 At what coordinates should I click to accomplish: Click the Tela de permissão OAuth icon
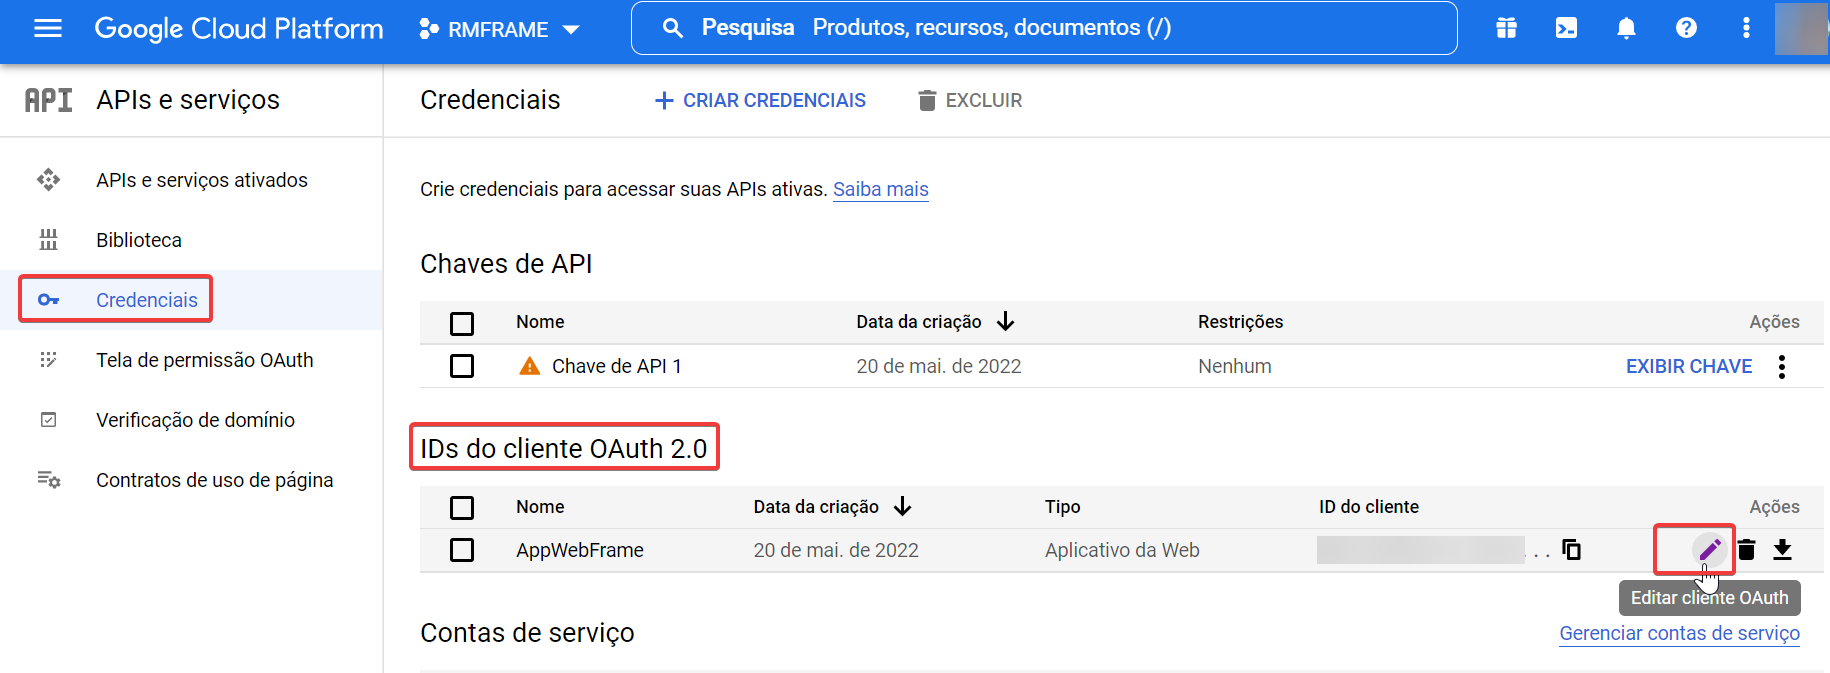(x=48, y=360)
